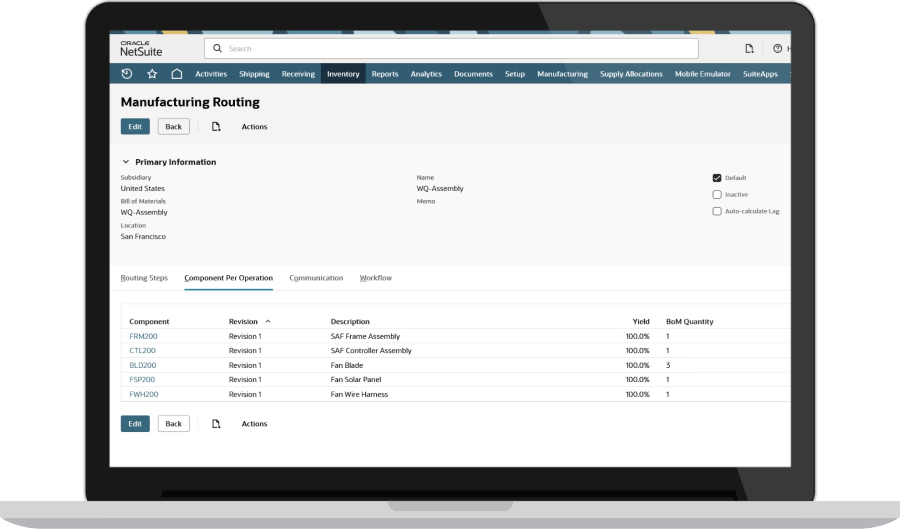Click the top Edit button
Image resolution: width=900 pixels, height=529 pixels.
point(135,126)
